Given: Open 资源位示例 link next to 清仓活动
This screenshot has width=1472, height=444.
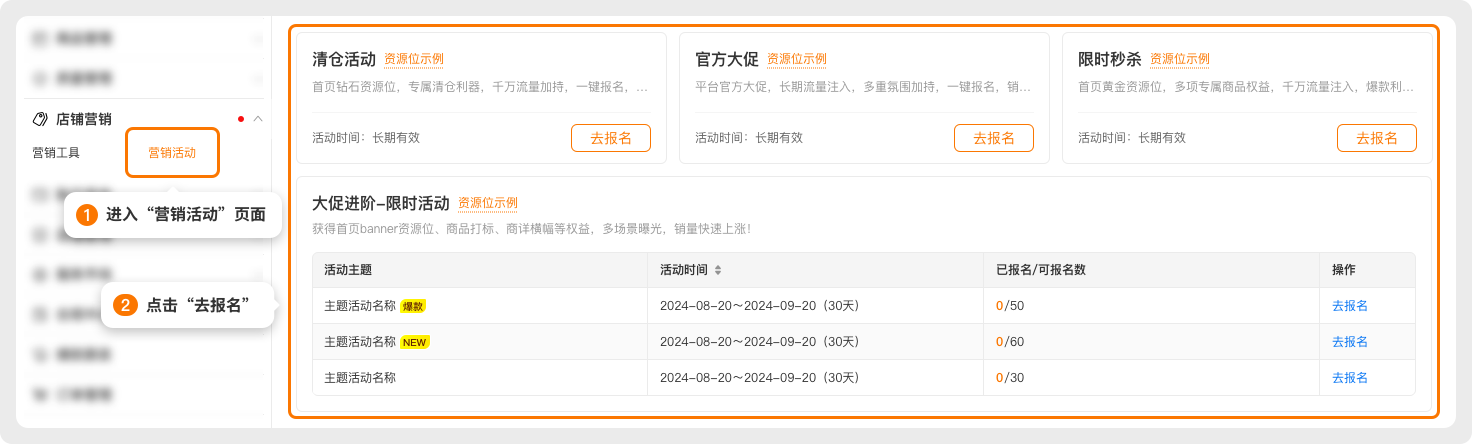Looking at the screenshot, I should [x=414, y=59].
